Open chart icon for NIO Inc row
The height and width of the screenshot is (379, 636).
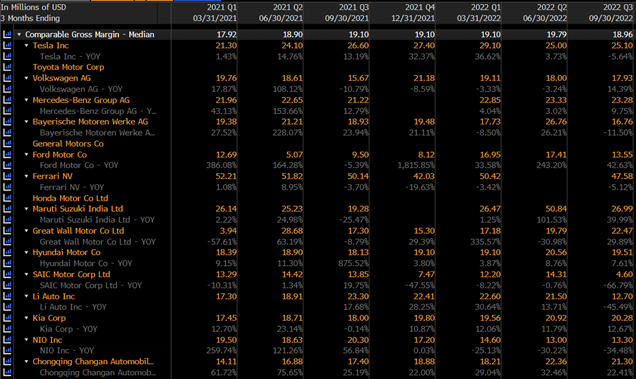[7, 340]
